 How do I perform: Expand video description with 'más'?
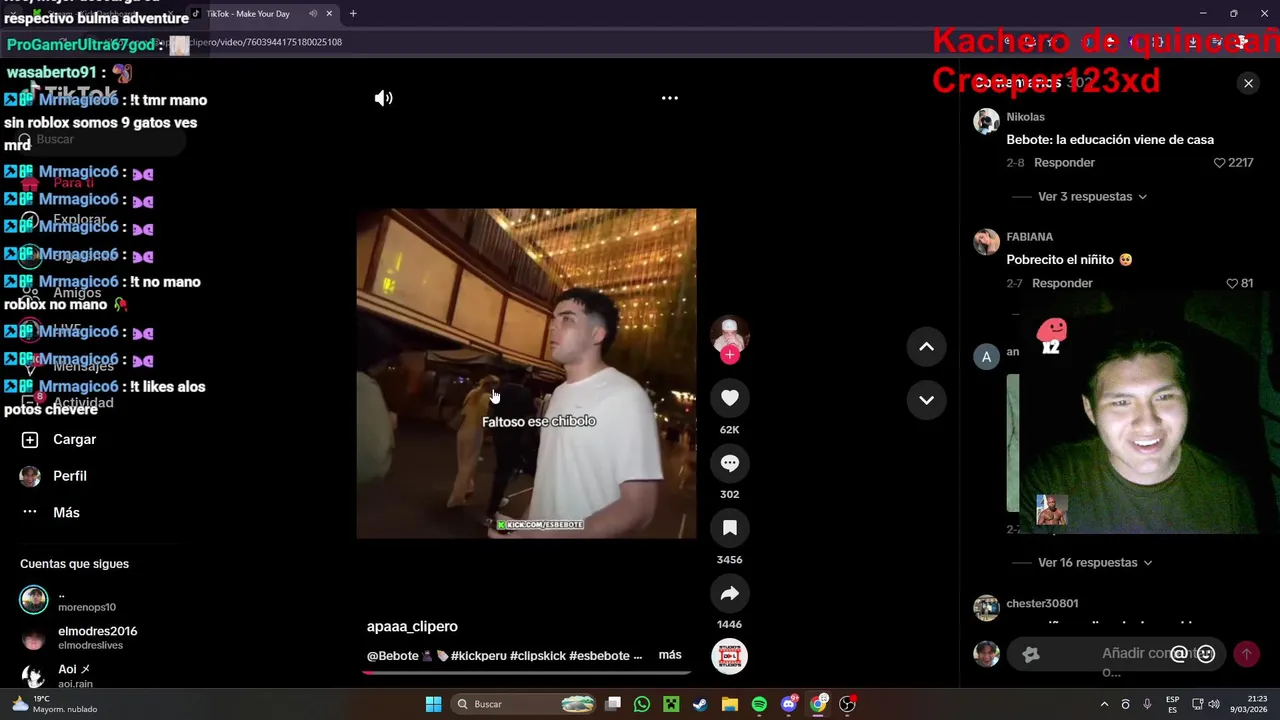[x=670, y=655]
